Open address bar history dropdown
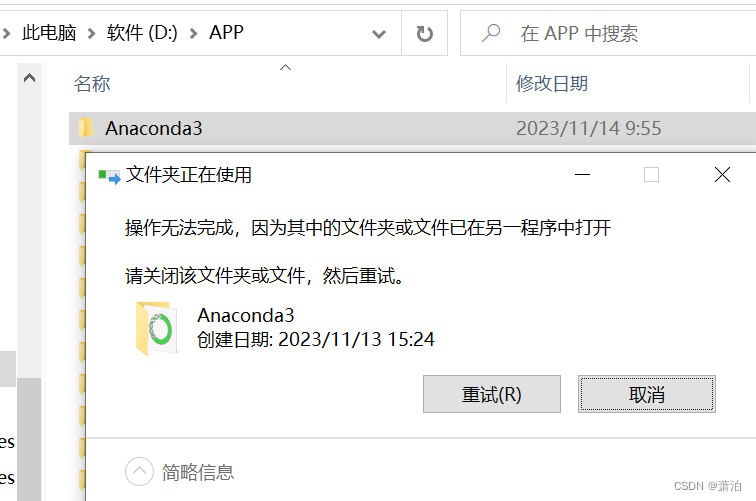The height and width of the screenshot is (501, 756). coord(379,34)
